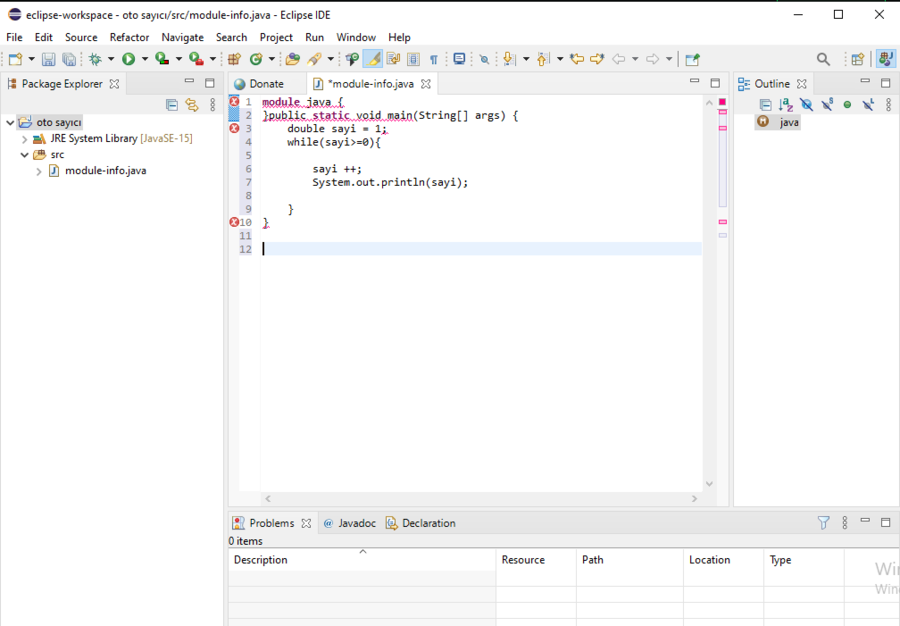The image size is (900, 626).
Task: Toggle Block Selection mode
Action: pyautogui.click(x=413, y=59)
